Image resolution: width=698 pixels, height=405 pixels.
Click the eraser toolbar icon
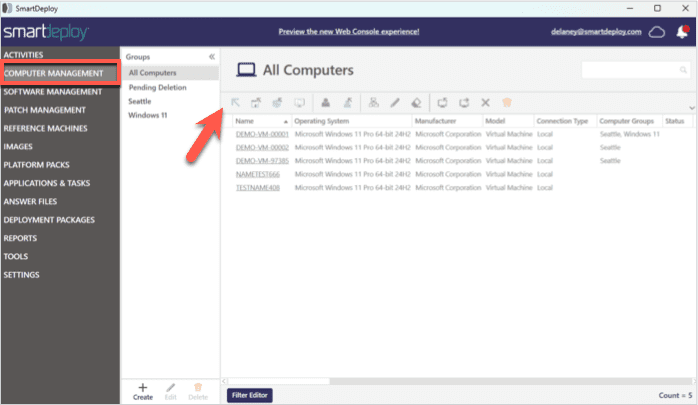point(416,103)
